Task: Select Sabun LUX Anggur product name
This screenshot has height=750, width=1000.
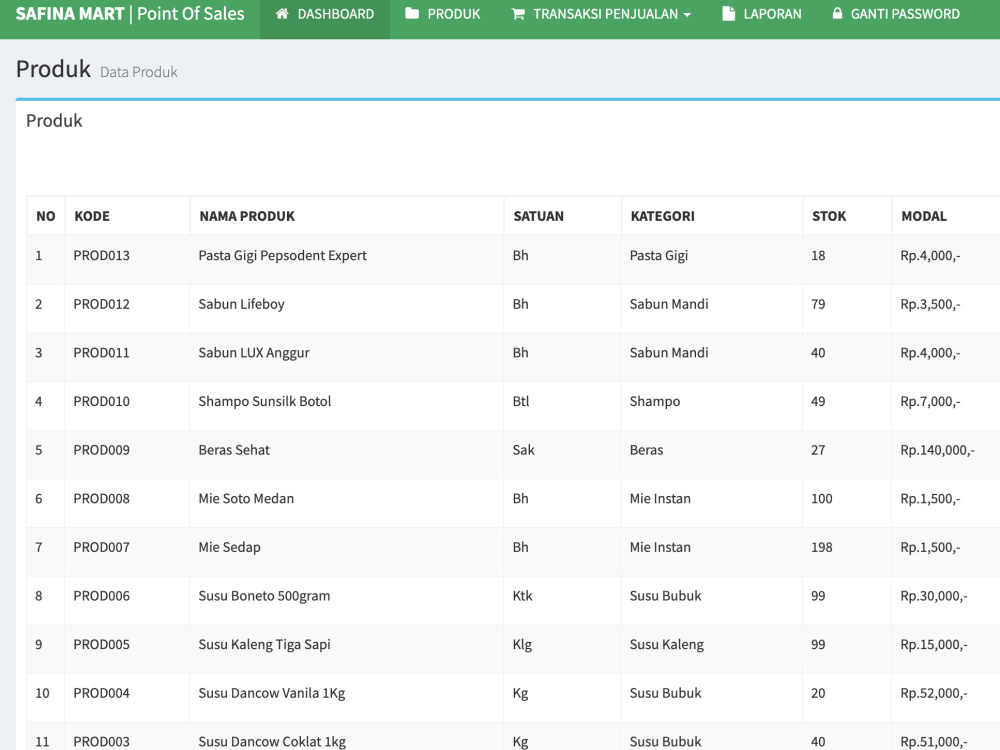Action: click(254, 353)
